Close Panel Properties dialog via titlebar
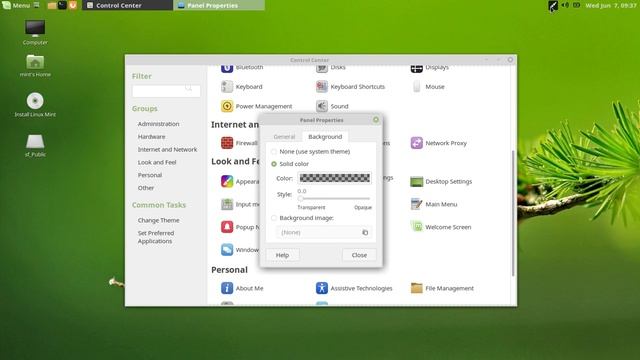 click(376, 120)
